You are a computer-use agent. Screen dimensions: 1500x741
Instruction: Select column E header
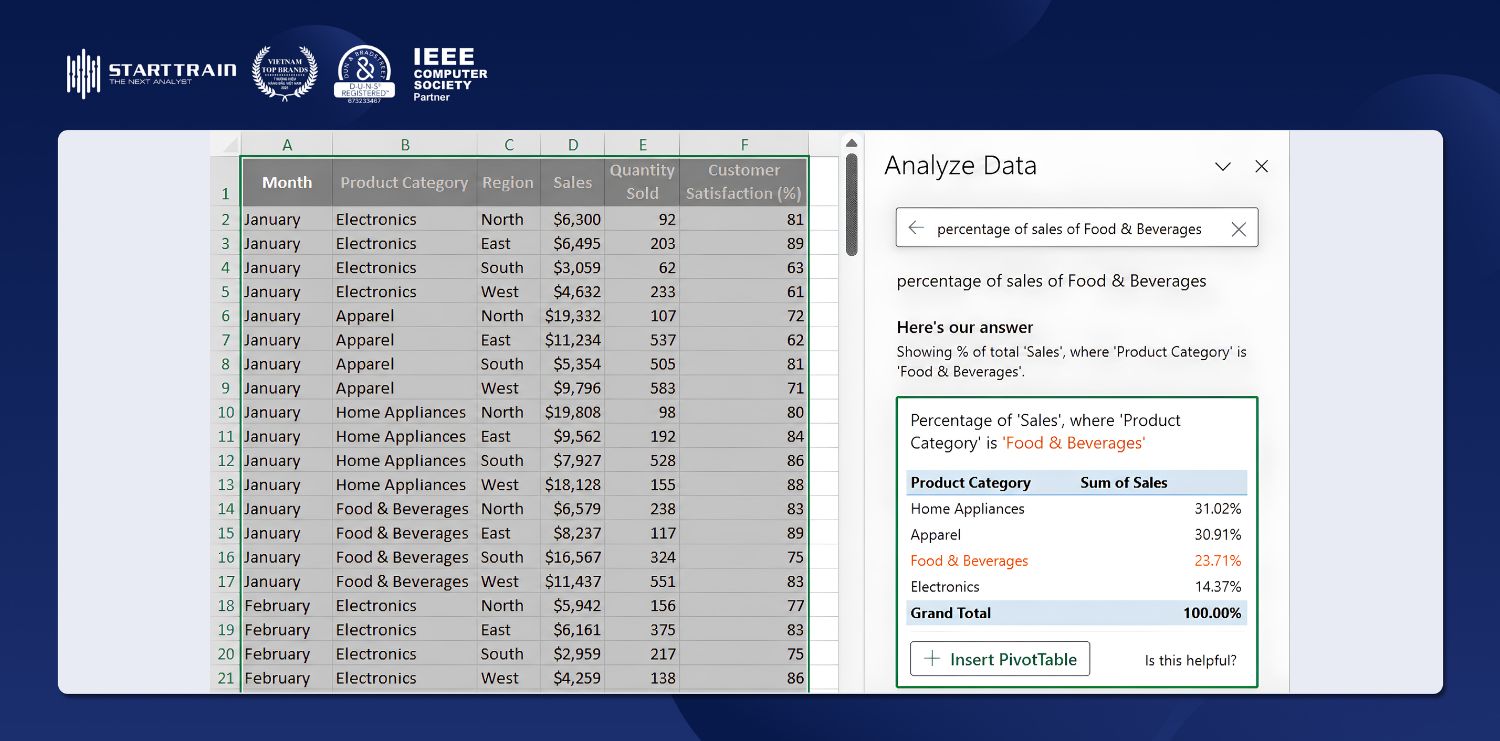(642, 145)
